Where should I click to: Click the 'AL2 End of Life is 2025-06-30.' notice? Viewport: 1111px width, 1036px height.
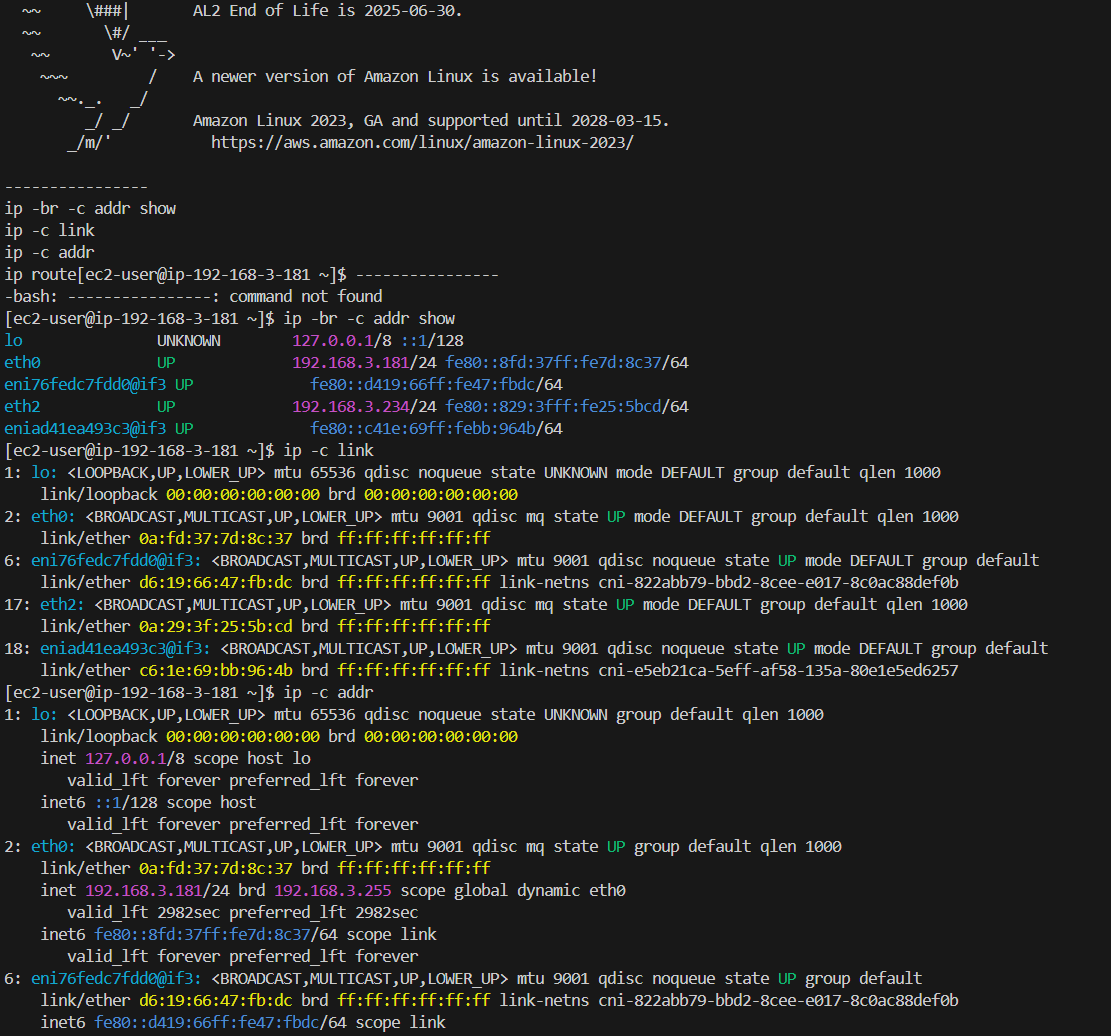click(327, 11)
